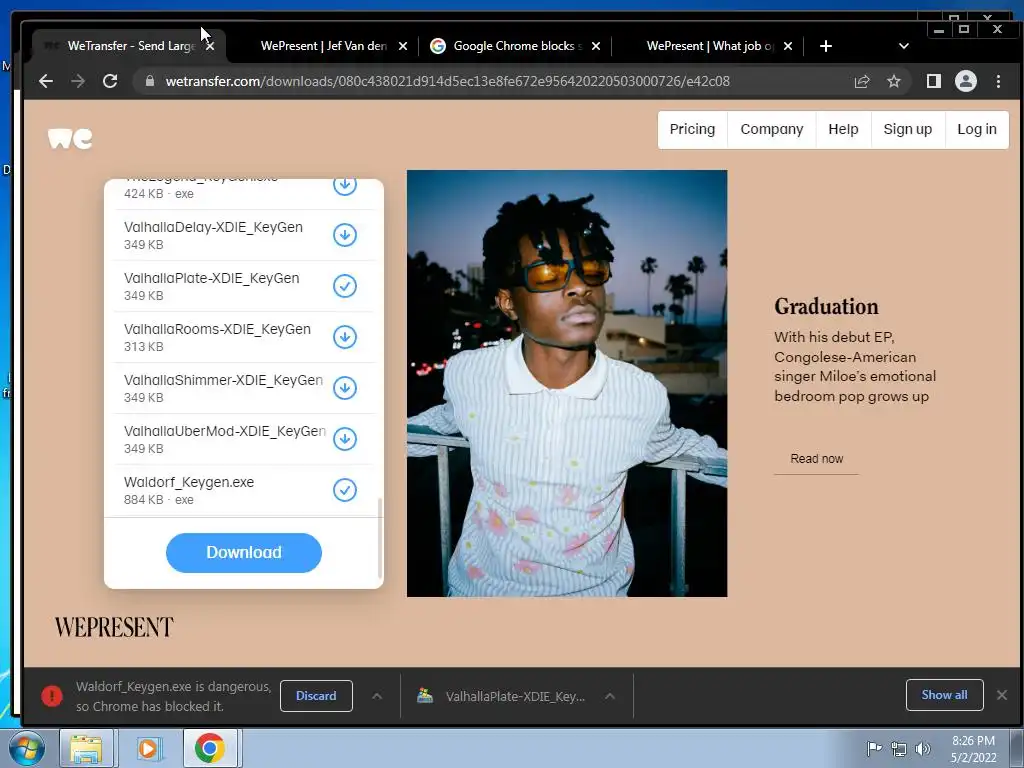This screenshot has height=768, width=1024.
Task: Select the ValhallaUberMod-XDIE_KeyGen file name
Action: pyautogui.click(x=225, y=431)
